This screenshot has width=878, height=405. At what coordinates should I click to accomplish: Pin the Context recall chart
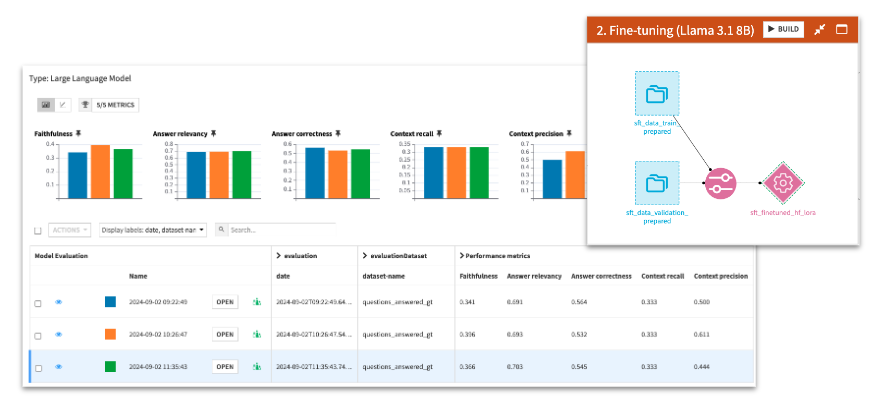tap(439, 134)
